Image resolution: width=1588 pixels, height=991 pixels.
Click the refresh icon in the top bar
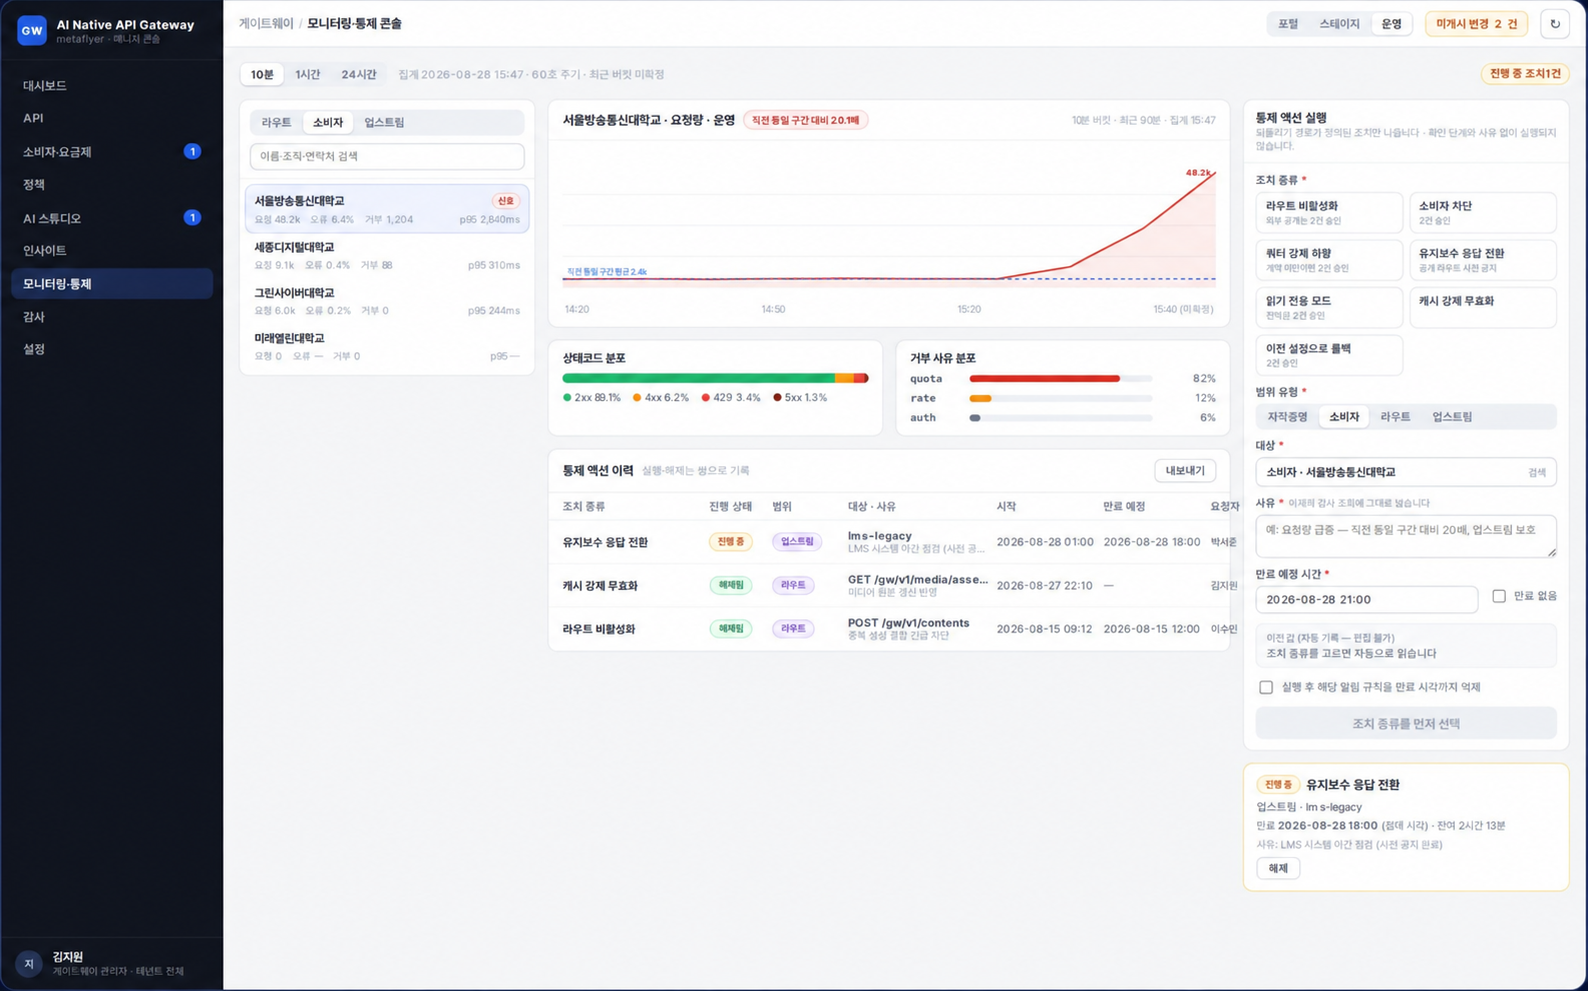tap(1555, 24)
